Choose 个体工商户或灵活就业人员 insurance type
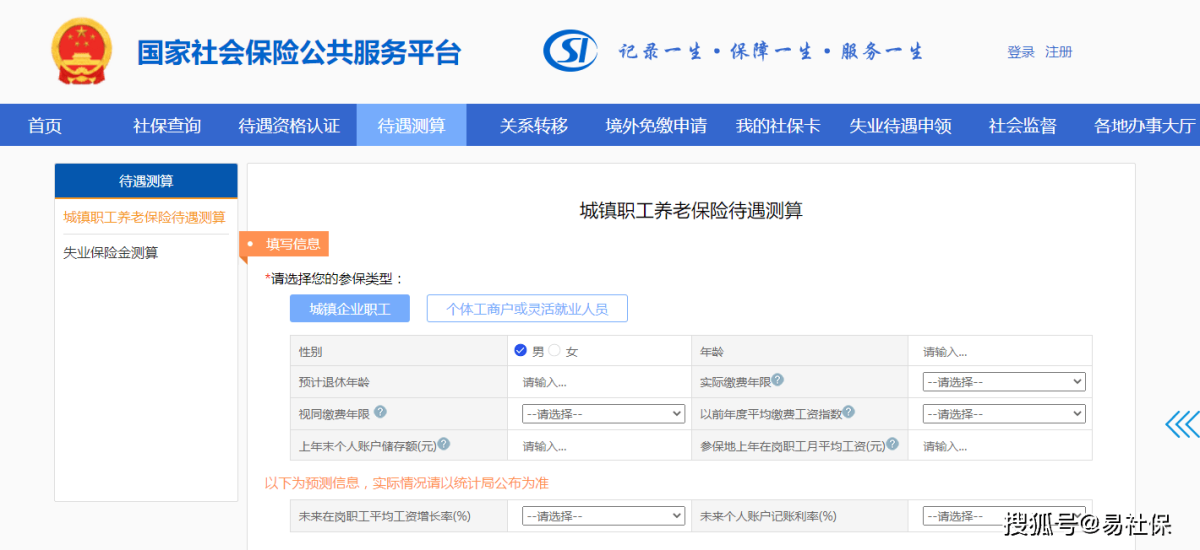Screen dimensions: 1200x550 527,309
